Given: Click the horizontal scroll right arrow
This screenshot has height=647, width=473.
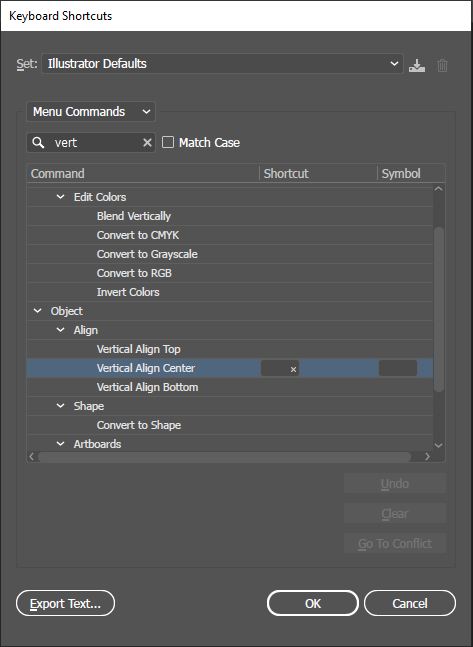Looking at the screenshot, I should pyautogui.click(x=427, y=456).
